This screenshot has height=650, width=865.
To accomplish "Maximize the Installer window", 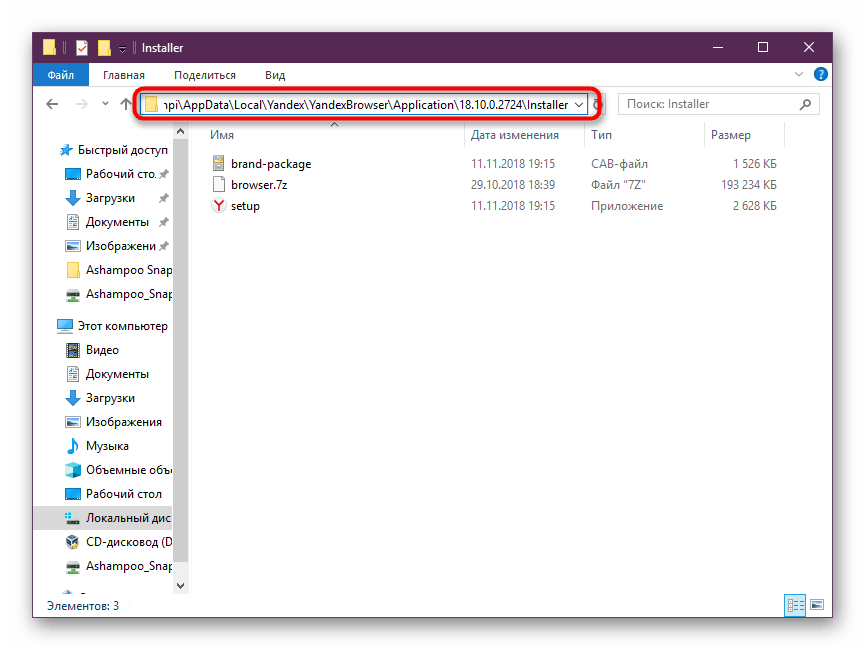I will [x=762, y=47].
